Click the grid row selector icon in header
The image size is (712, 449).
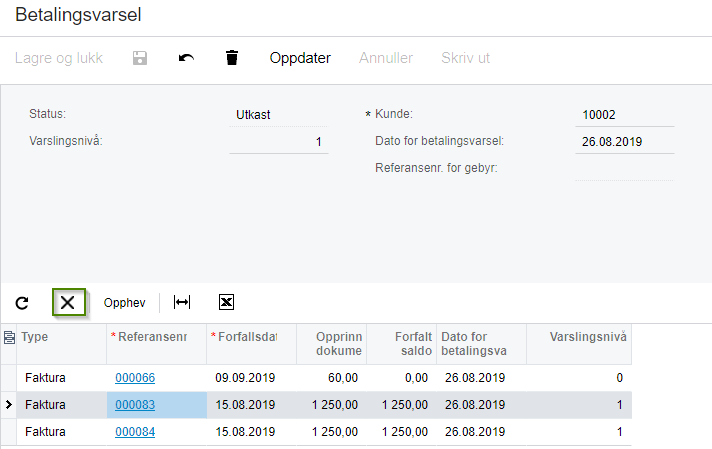(x=9, y=337)
